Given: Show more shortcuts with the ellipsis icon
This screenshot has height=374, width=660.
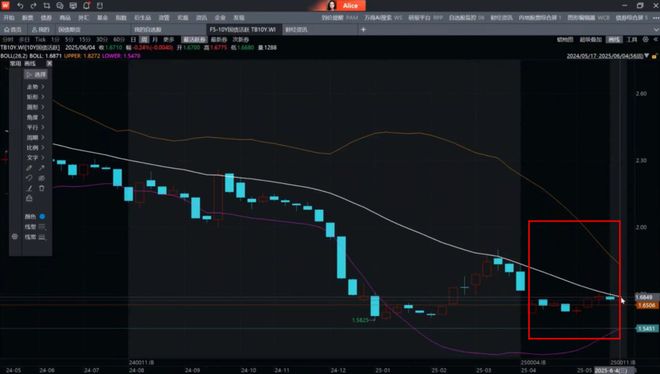Looking at the screenshot, I should pyautogui.click(x=656, y=18).
